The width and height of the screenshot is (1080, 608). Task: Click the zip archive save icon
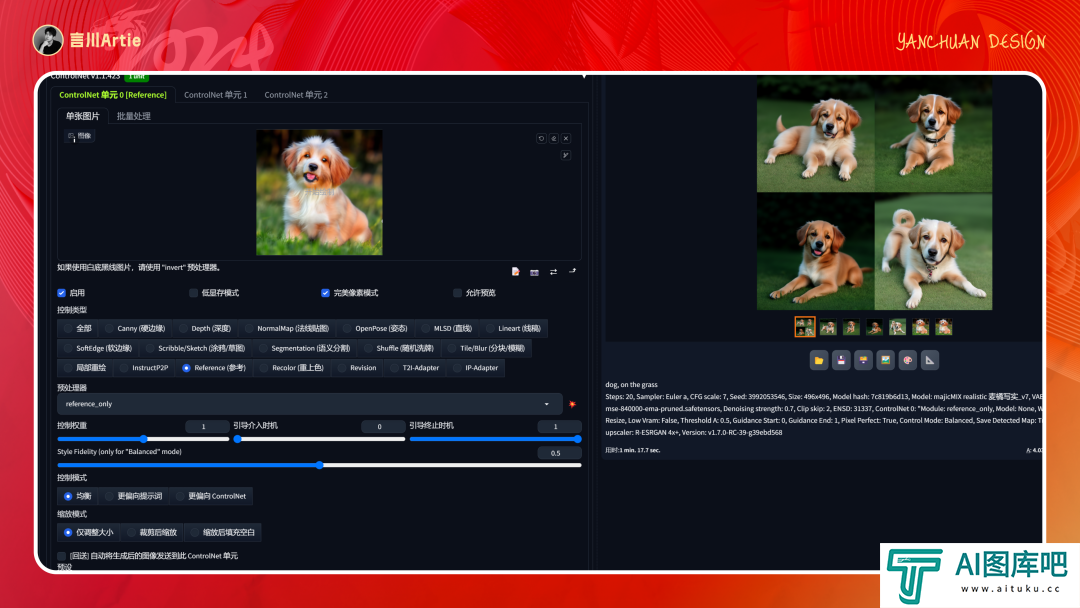863,360
